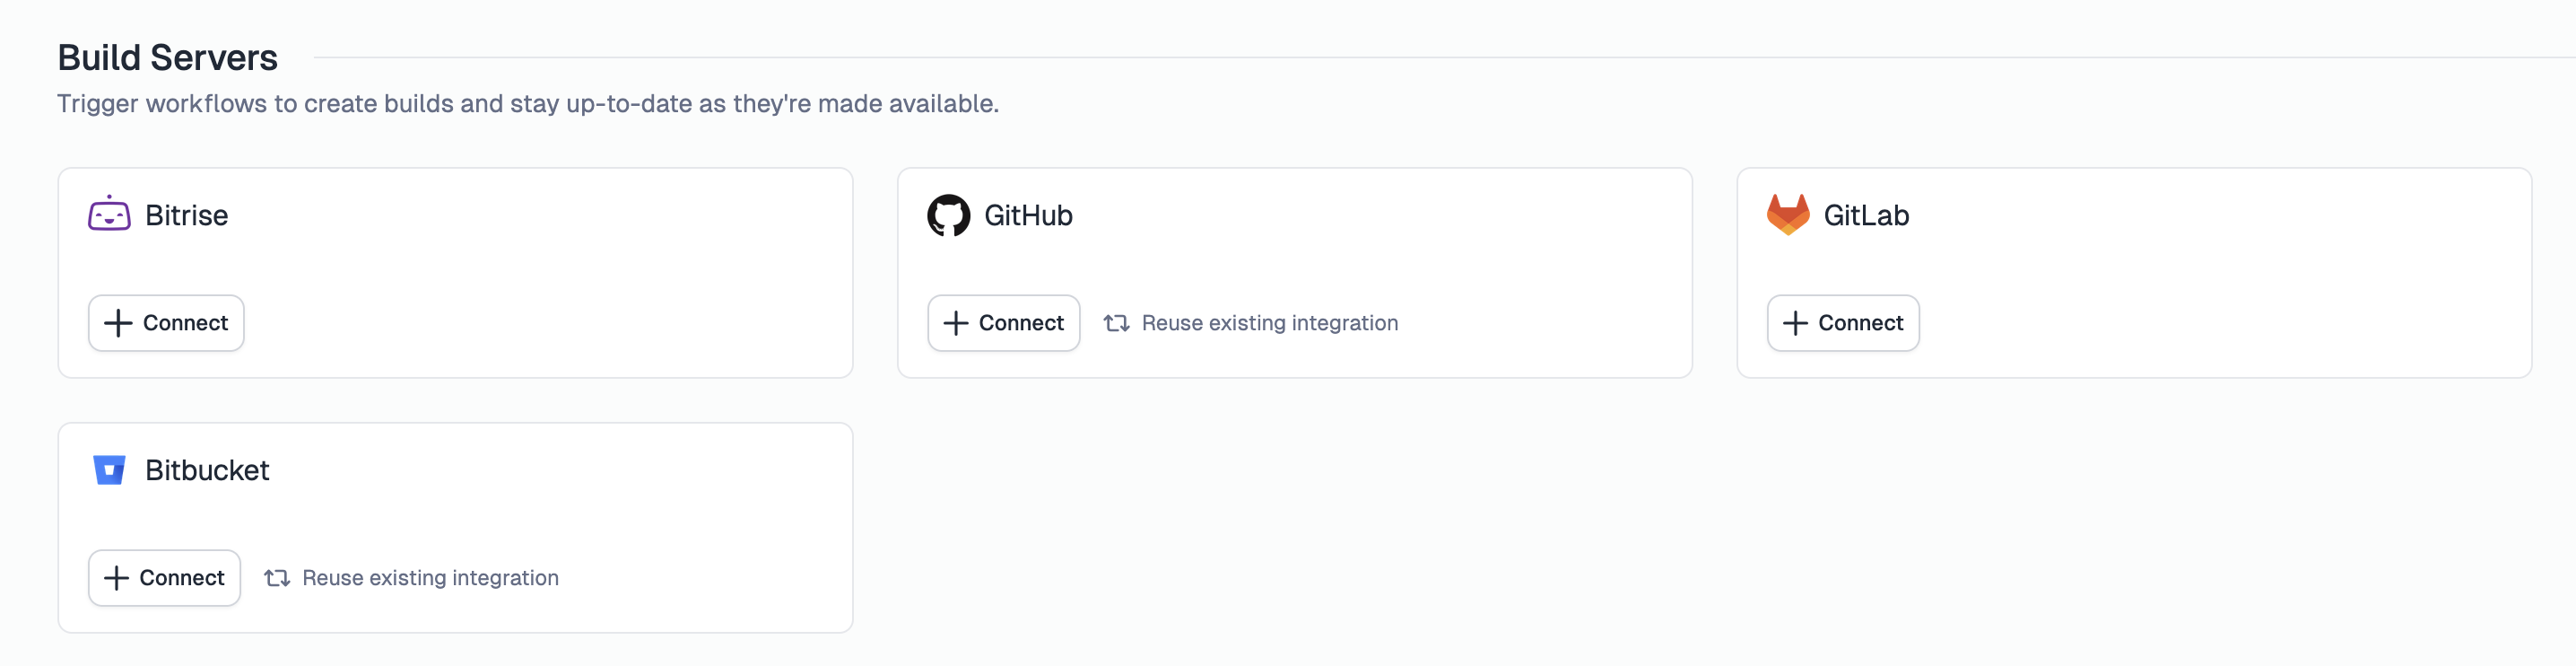Click the reuse arrows icon in Bitbucket card
This screenshot has height=666, width=2576.
[x=277, y=578]
